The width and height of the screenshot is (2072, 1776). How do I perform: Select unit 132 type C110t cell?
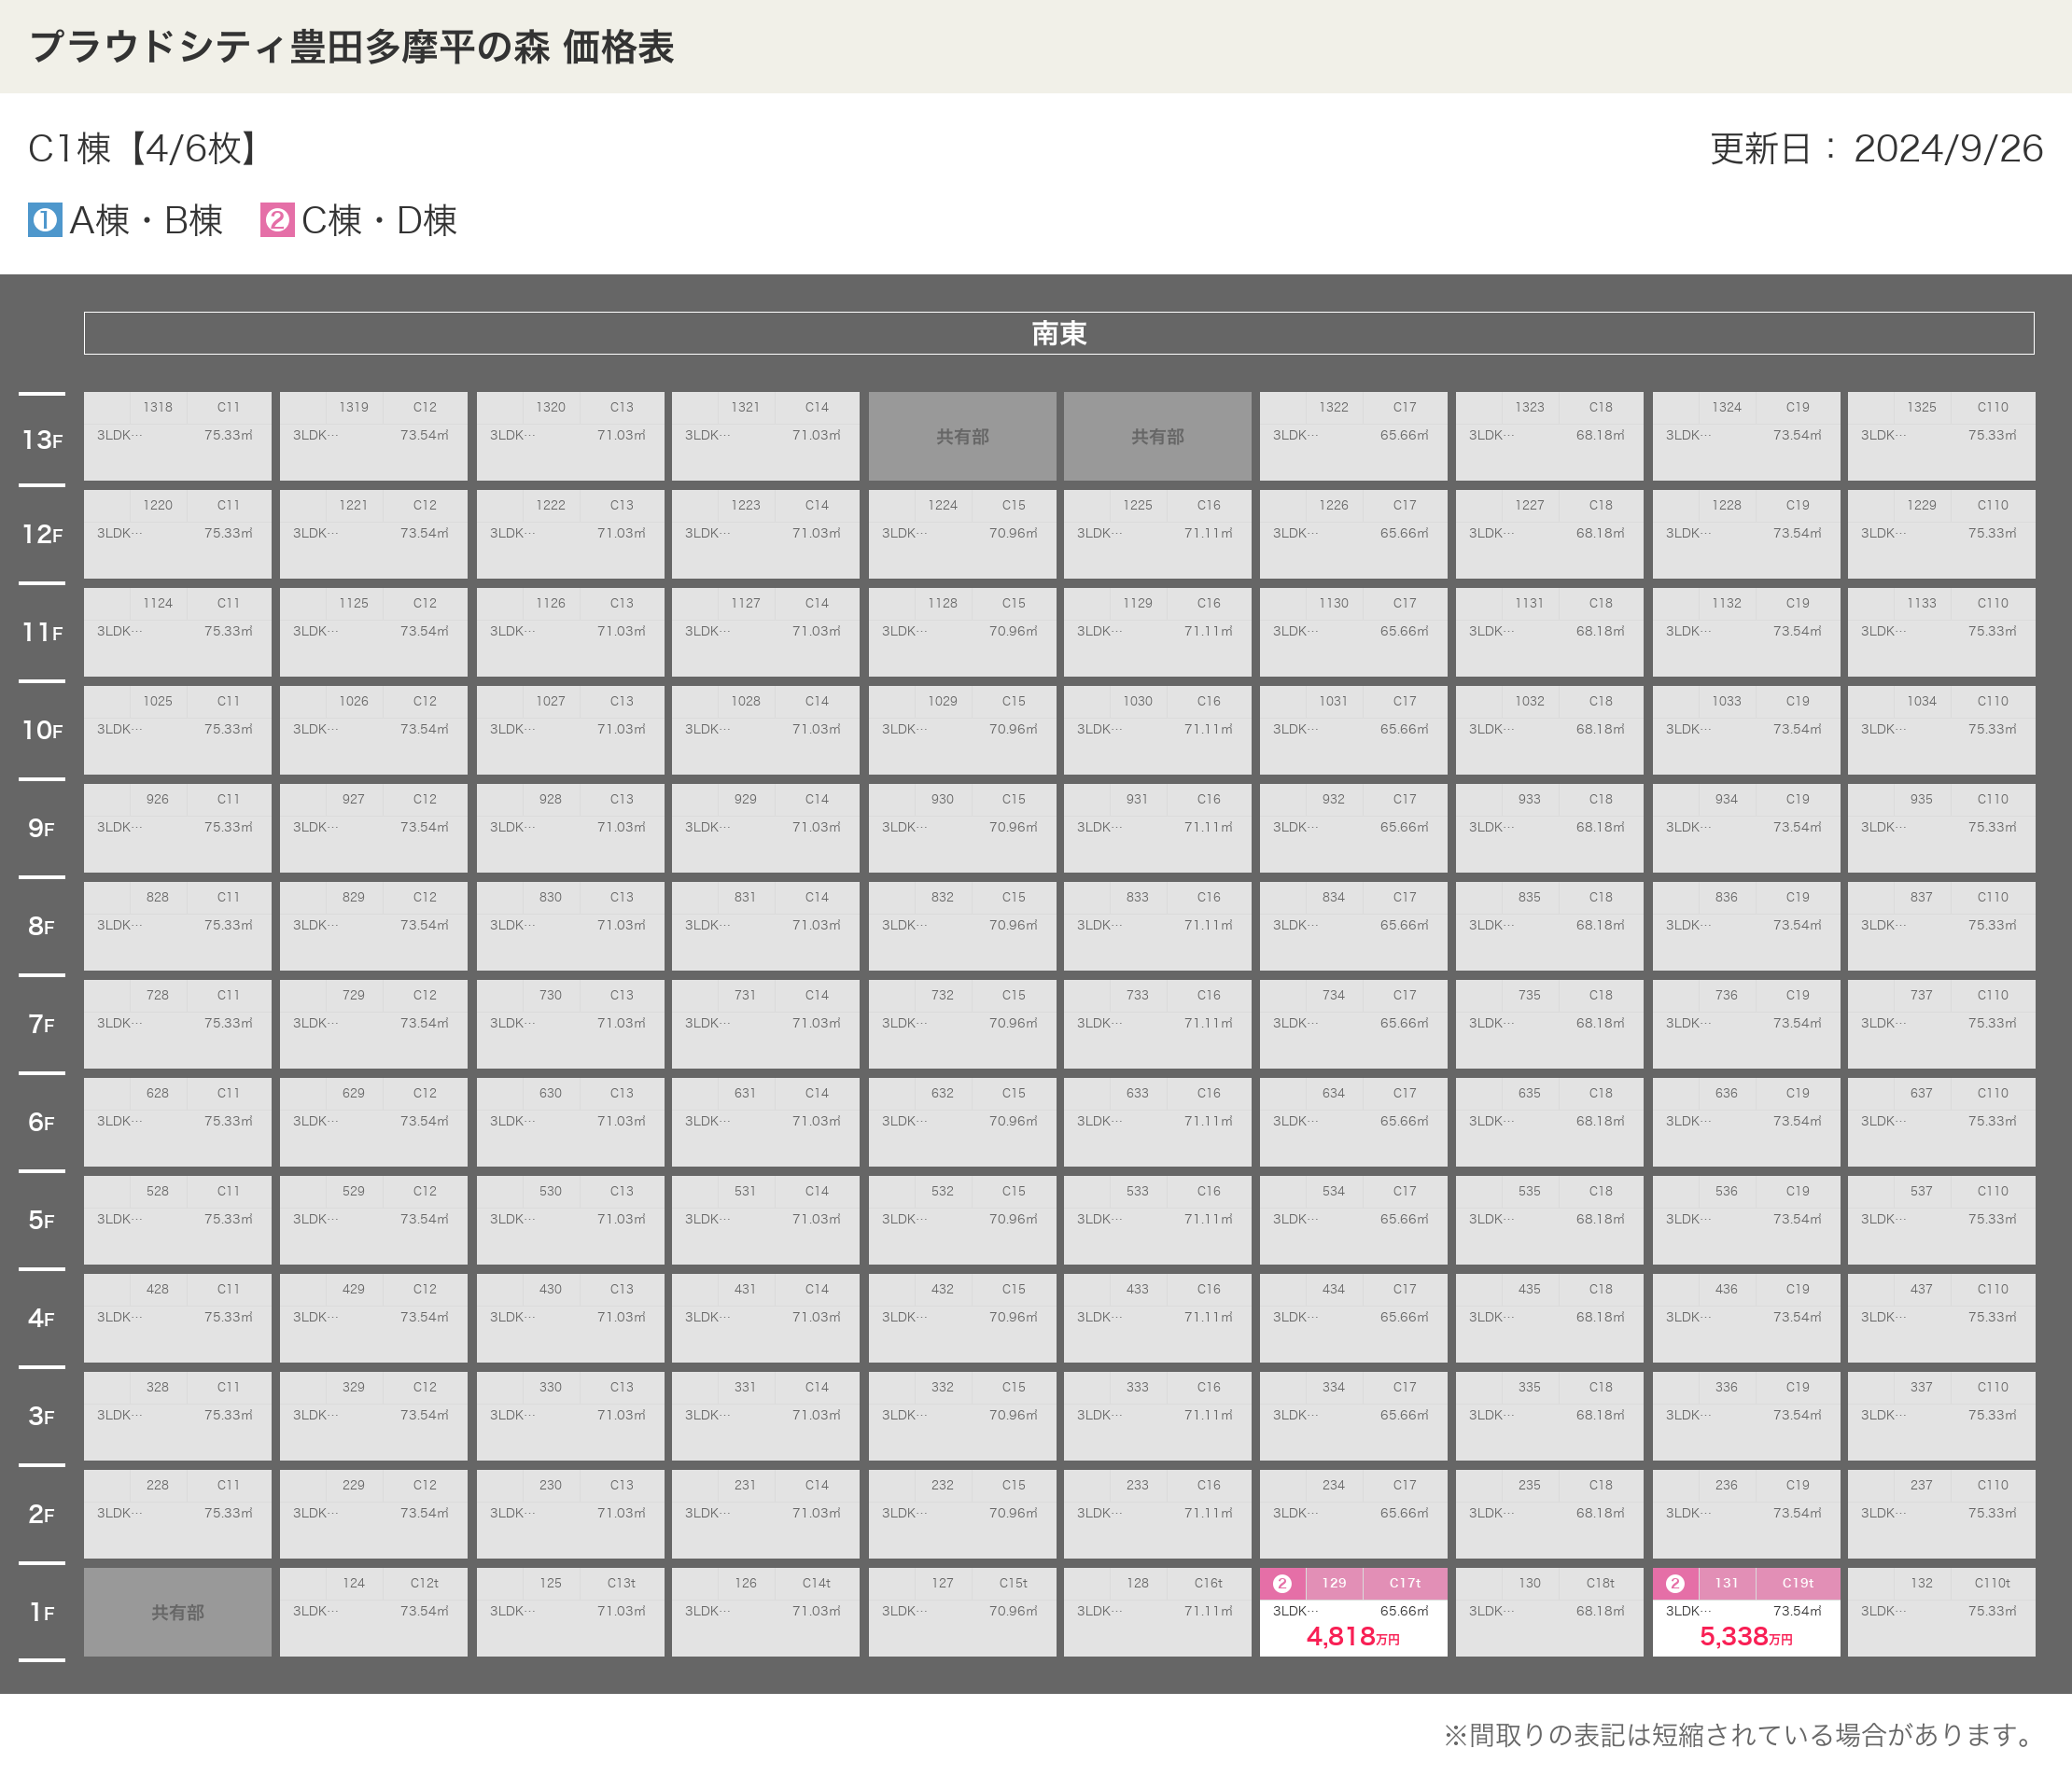click(1941, 1612)
